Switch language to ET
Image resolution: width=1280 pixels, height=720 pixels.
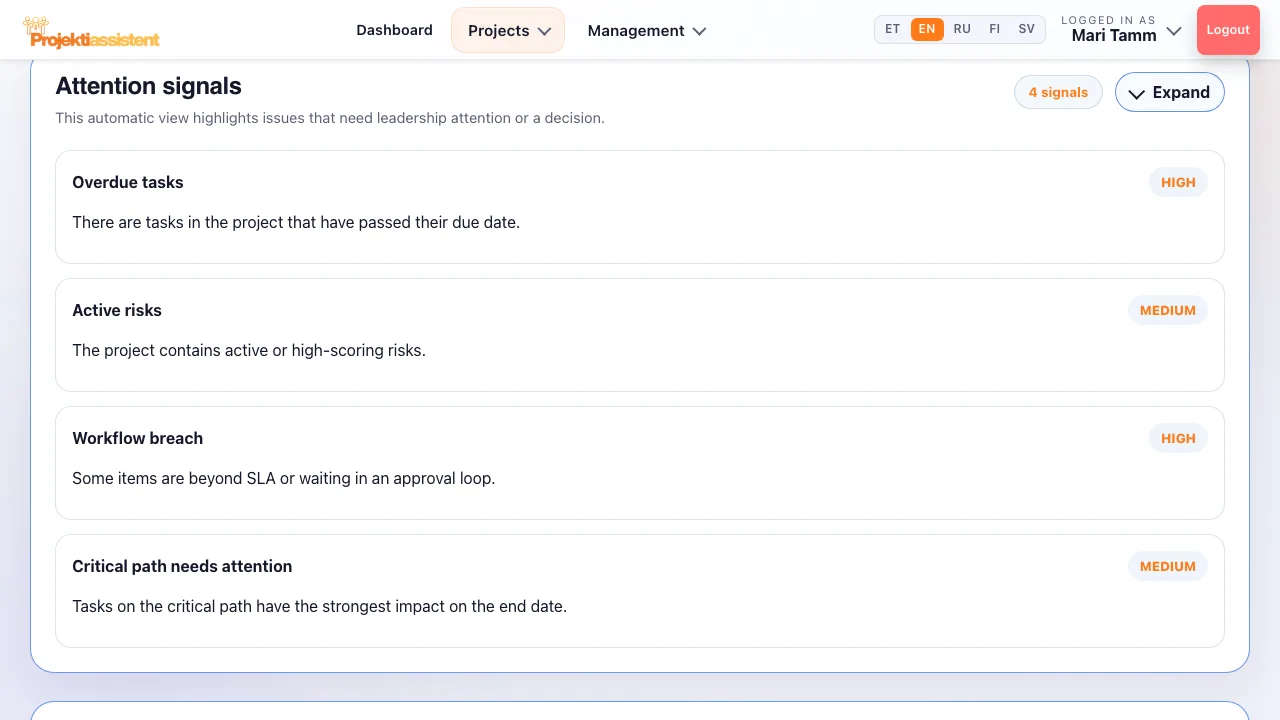[x=893, y=29]
